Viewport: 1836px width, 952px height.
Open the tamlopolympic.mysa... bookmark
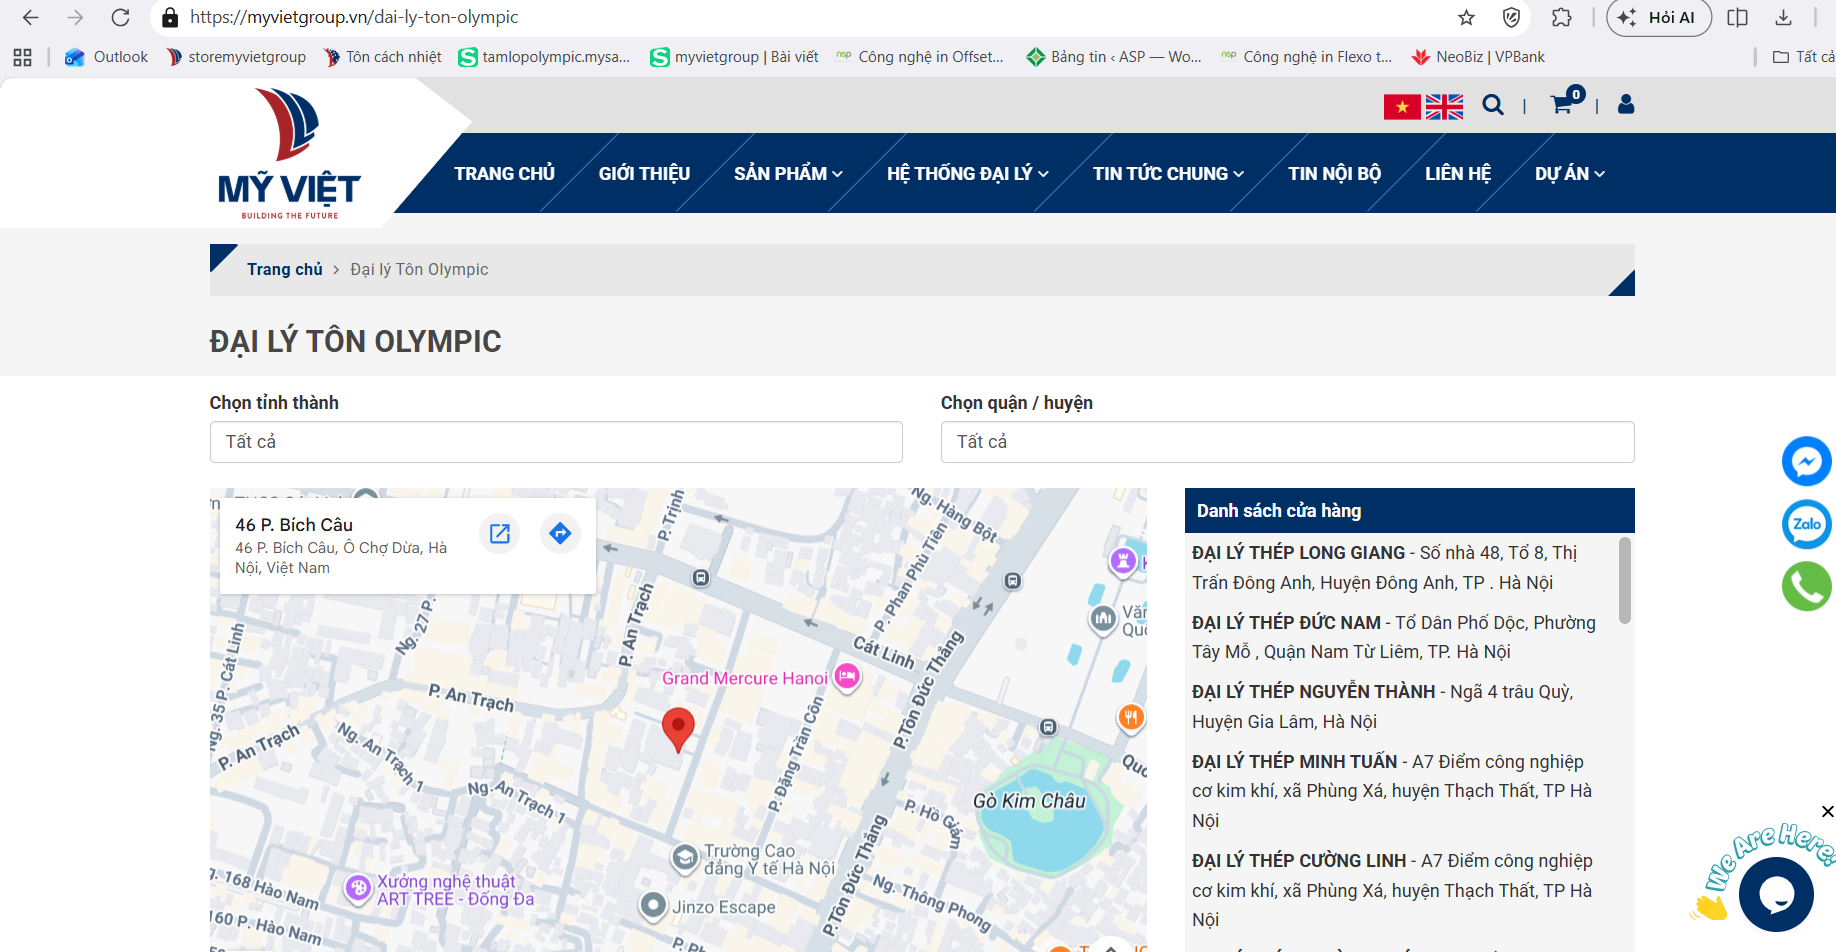point(545,57)
